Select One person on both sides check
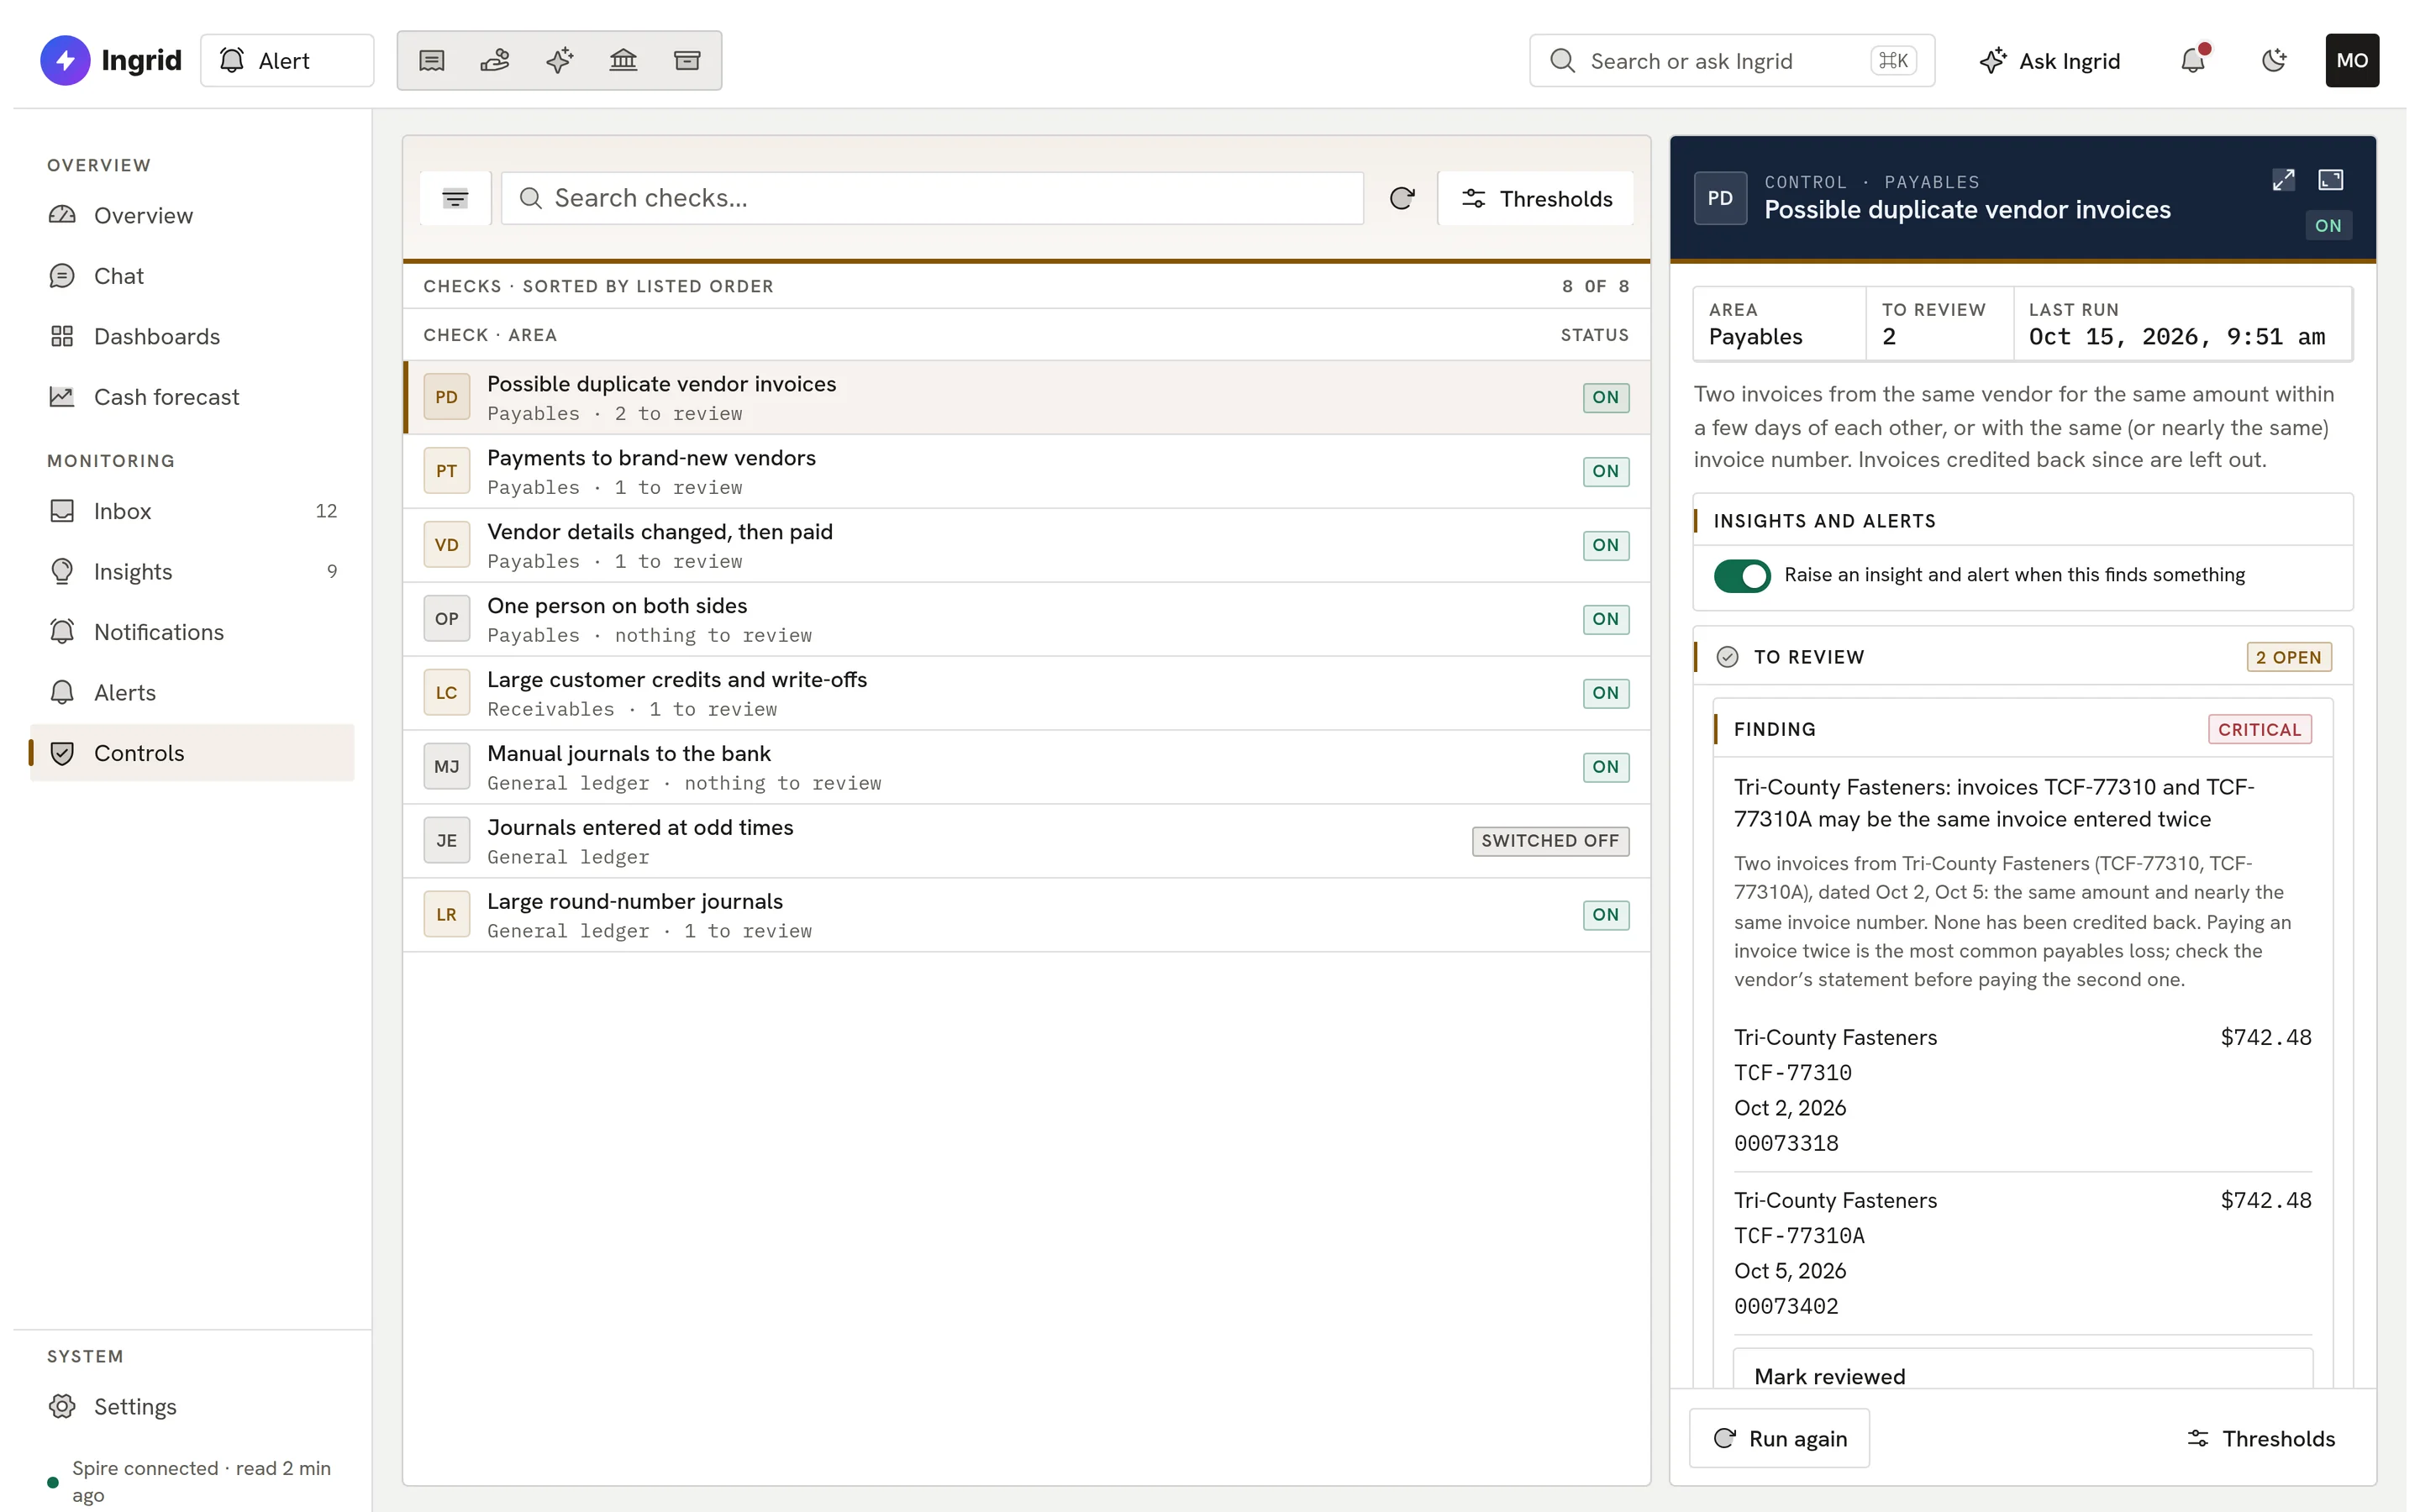The height and width of the screenshot is (1512, 2420). (x=1026, y=619)
